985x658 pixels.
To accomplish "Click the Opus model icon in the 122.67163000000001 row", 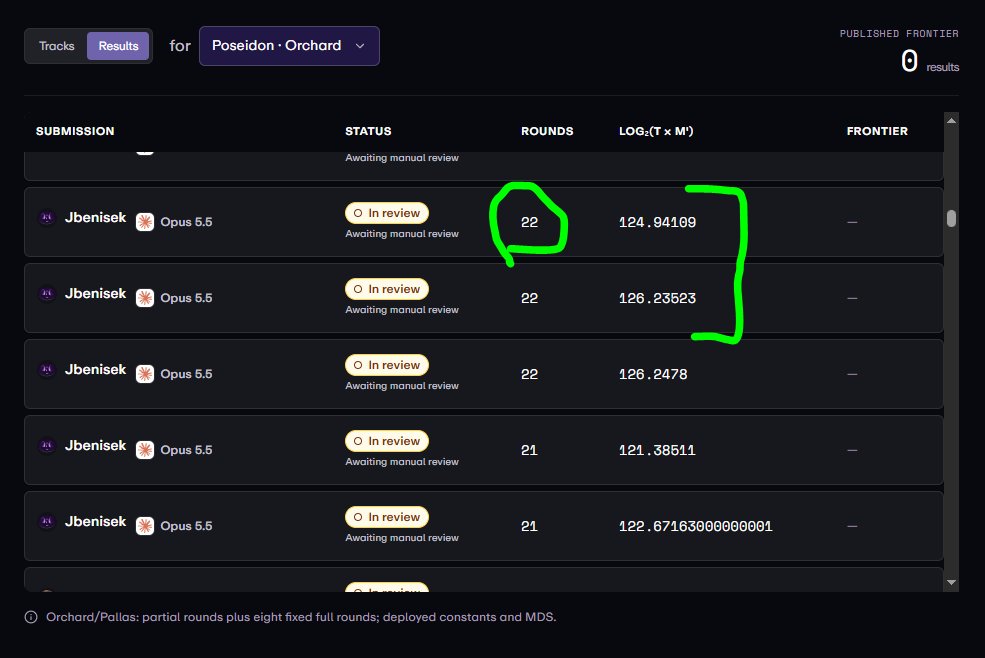I will tap(145, 526).
